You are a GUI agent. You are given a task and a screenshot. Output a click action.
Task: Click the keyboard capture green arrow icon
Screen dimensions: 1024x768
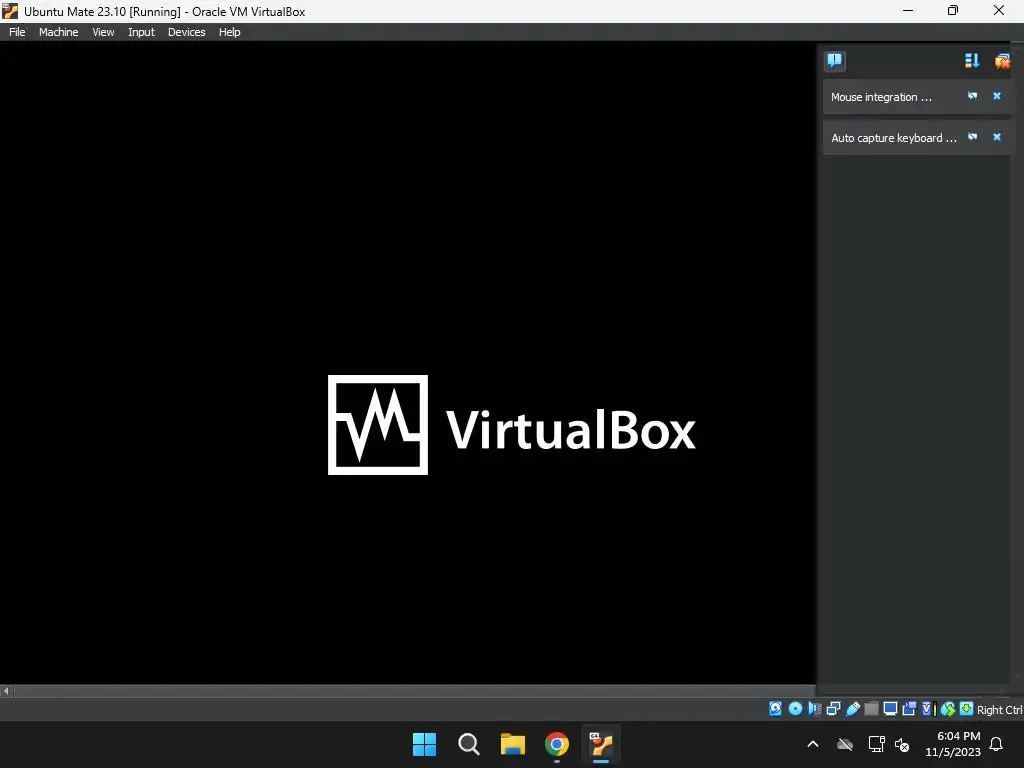[x=967, y=709]
